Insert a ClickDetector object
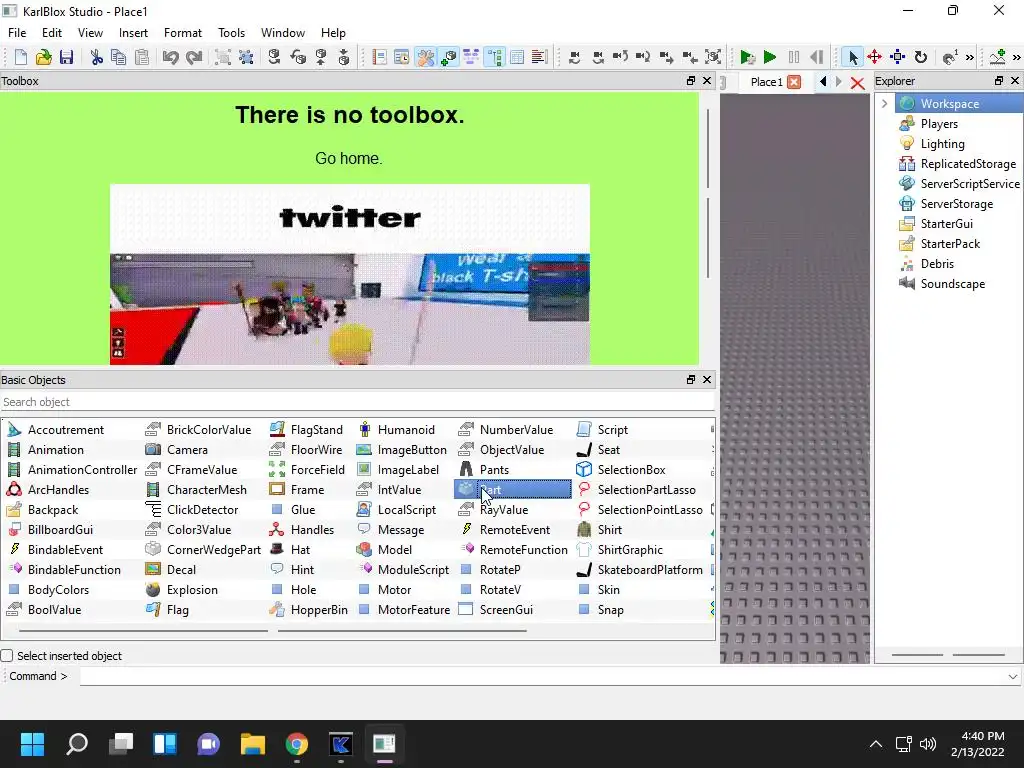Viewport: 1024px width, 768px height. [192, 510]
